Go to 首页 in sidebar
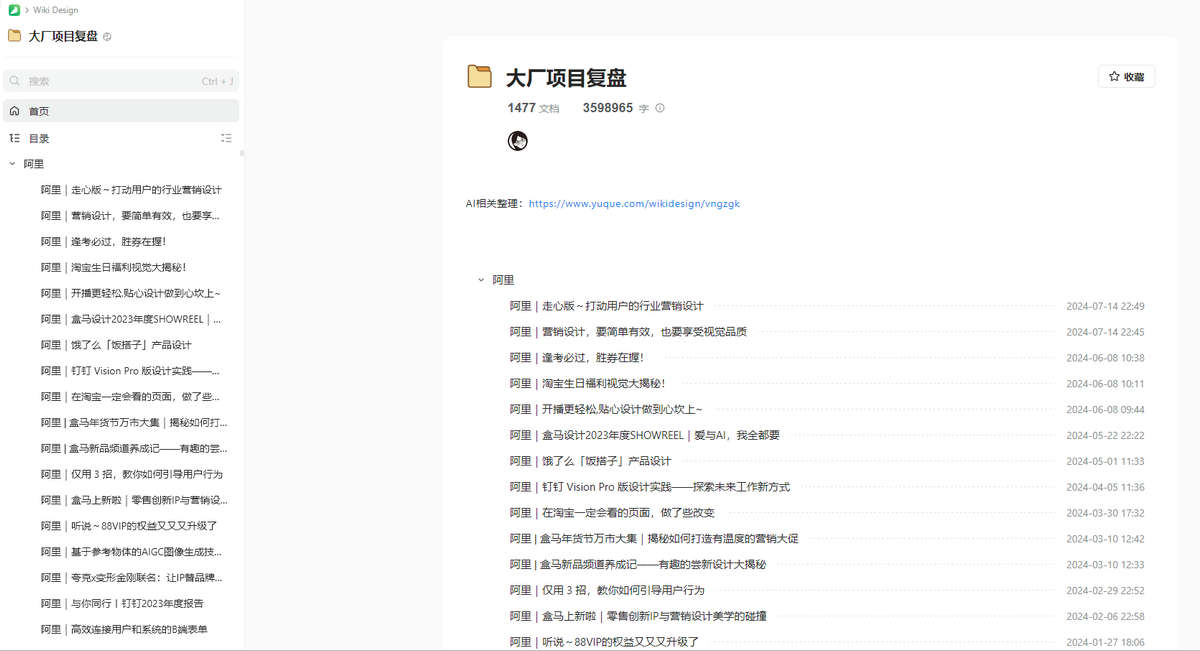 [121, 111]
